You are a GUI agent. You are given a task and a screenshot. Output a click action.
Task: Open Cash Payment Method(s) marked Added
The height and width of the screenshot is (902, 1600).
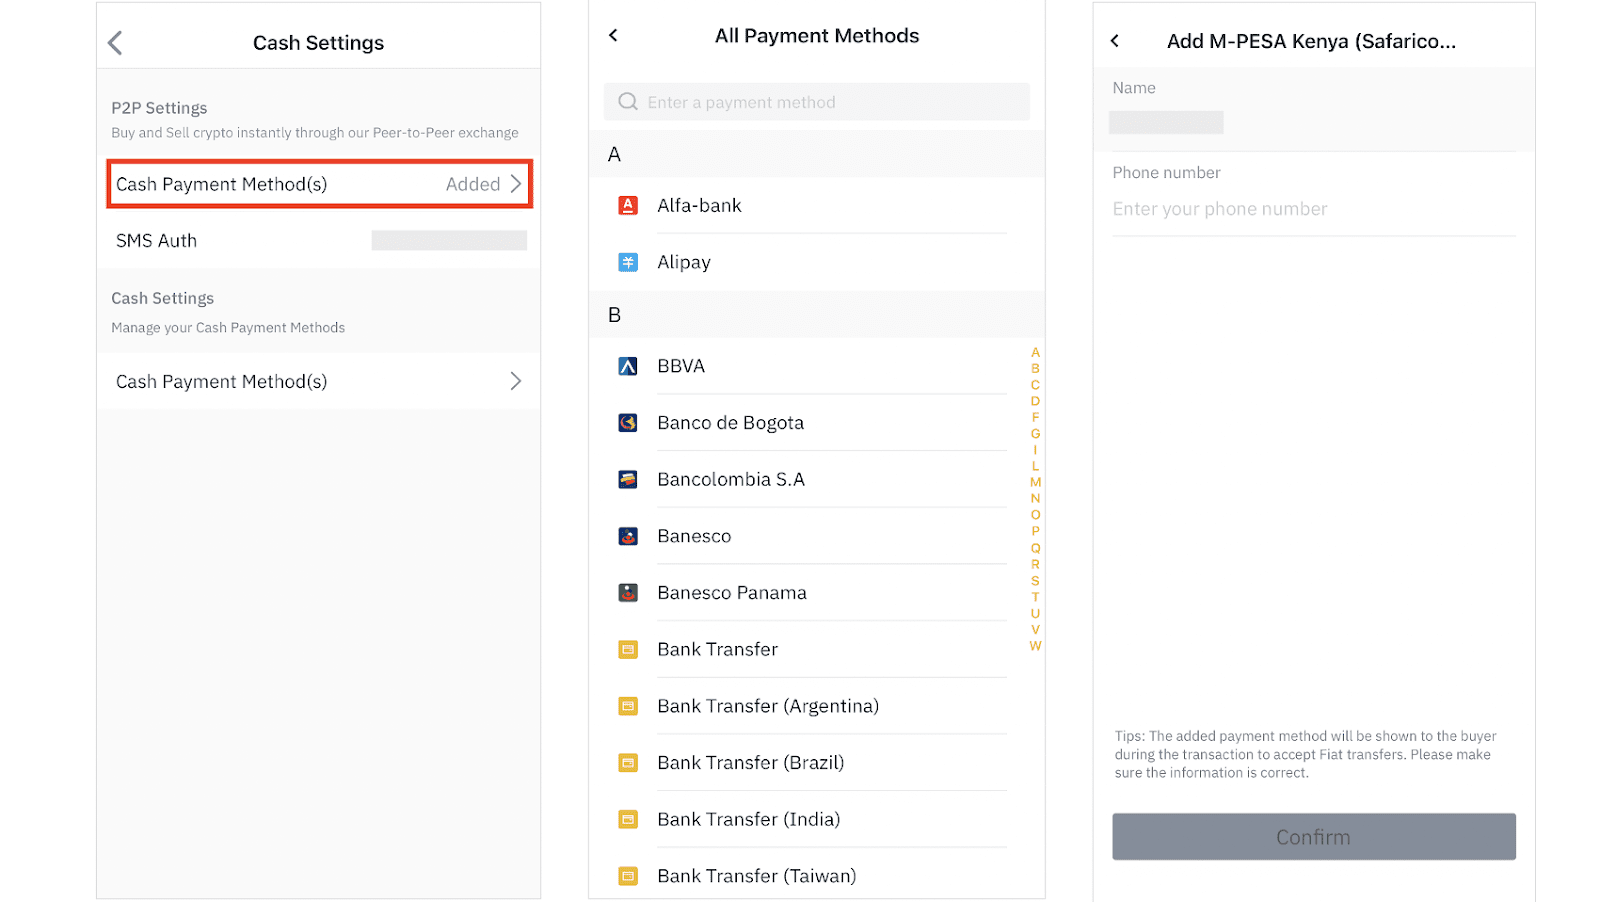click(319, 184)
